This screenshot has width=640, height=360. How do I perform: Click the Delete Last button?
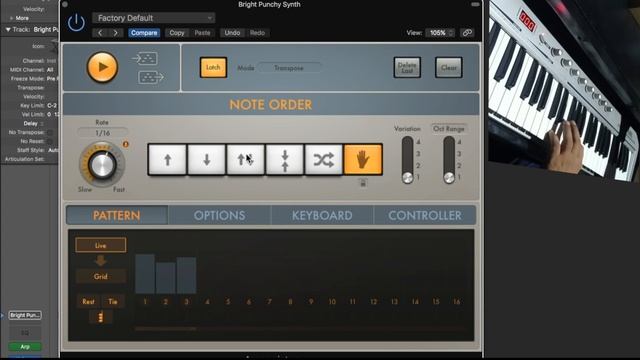[x=407, y=67]
